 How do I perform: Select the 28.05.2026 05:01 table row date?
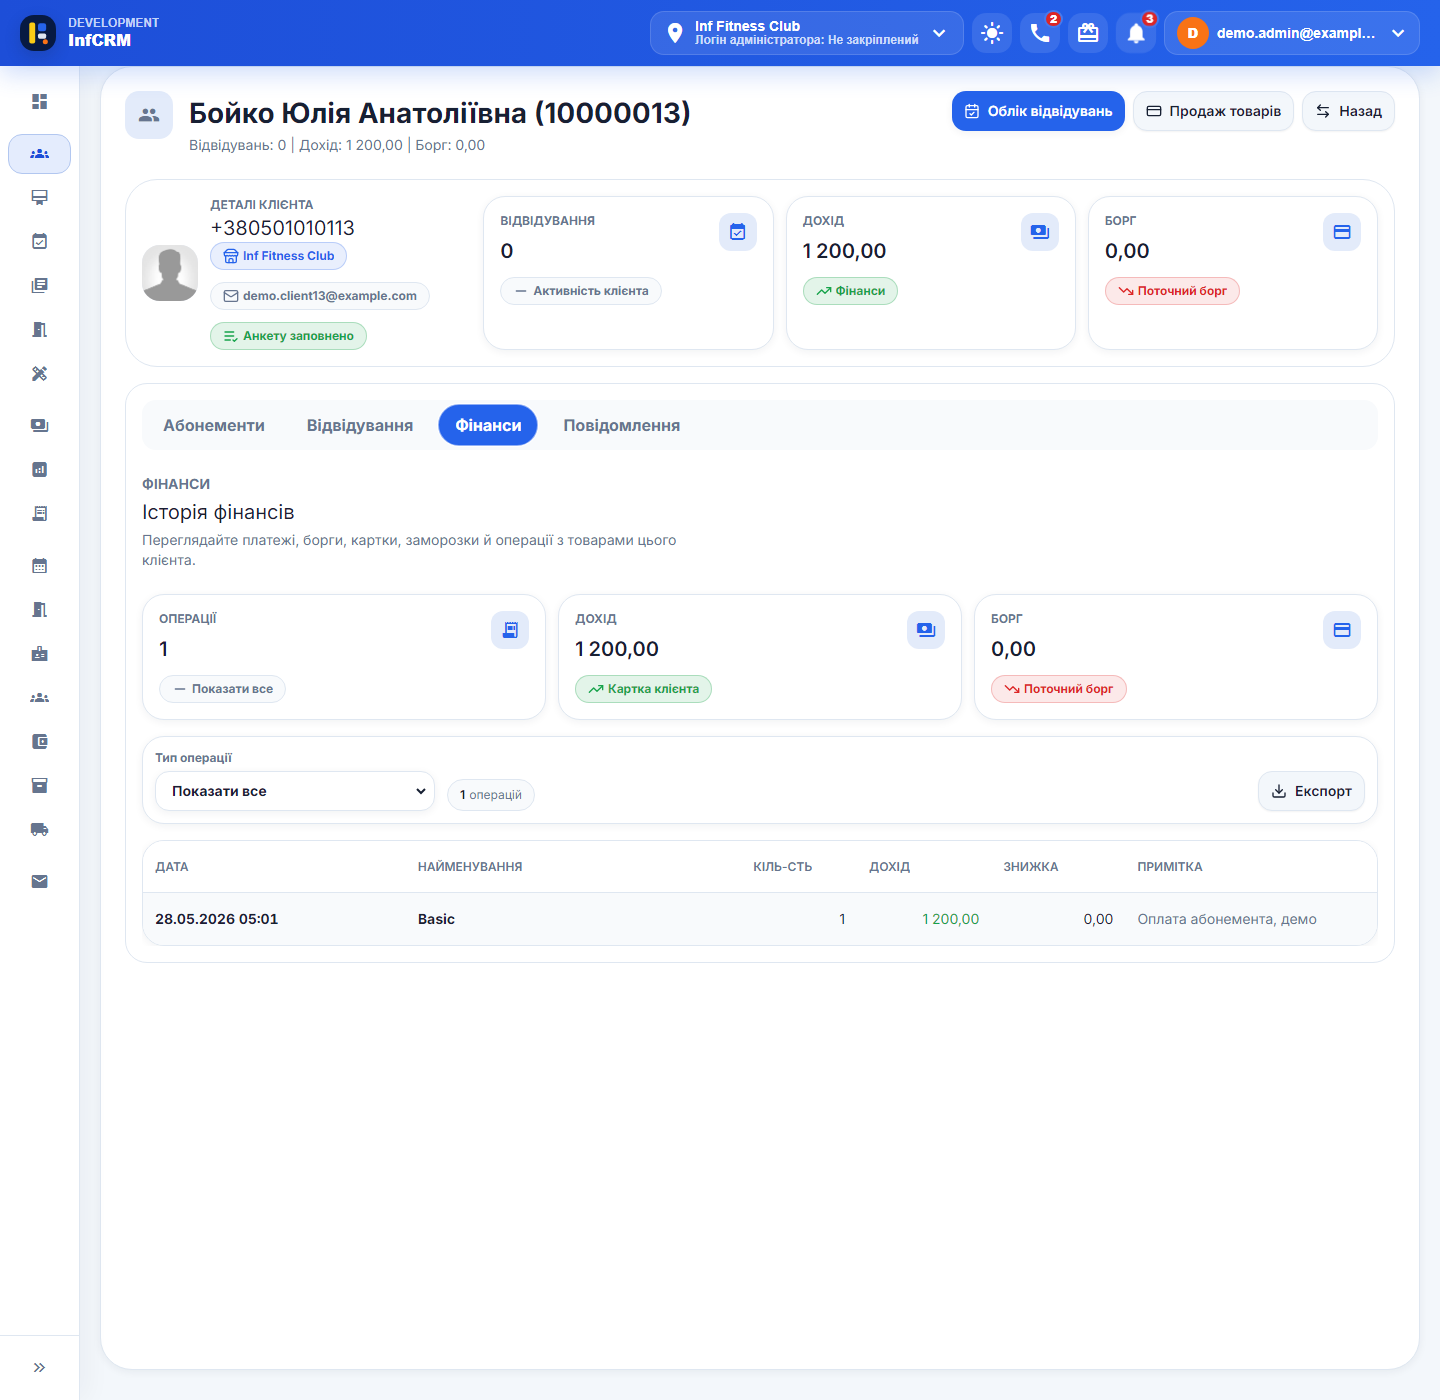pyautogui.click(x=217, y=919)
